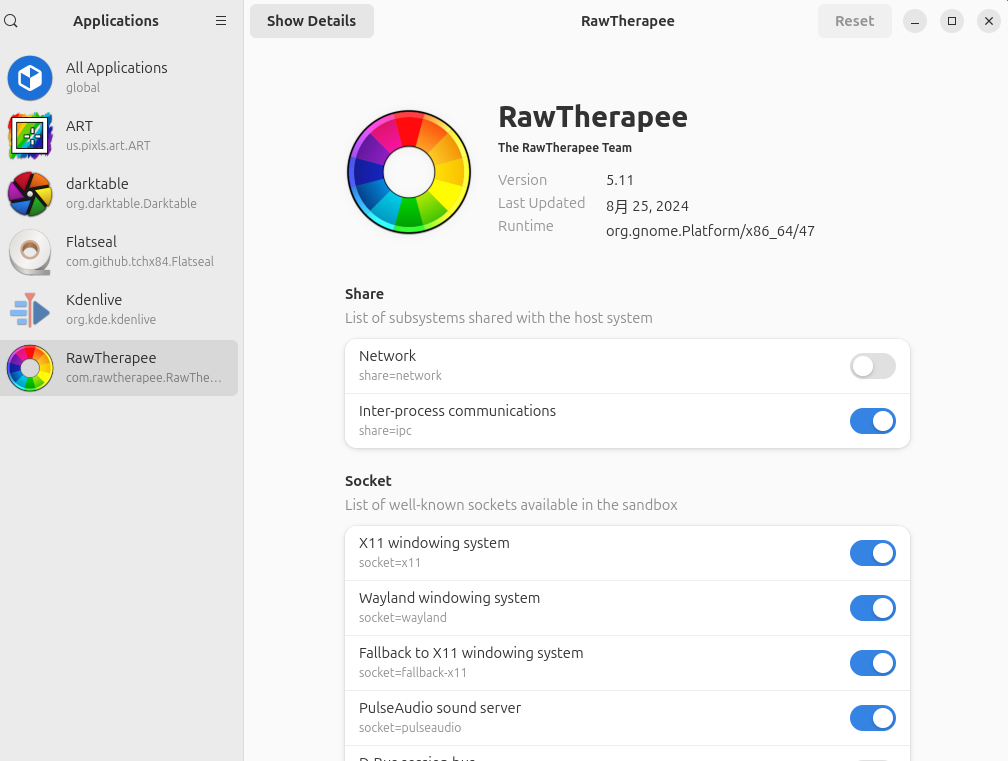Open the hamburger menu in sidebar header
This screenshot has height=761, width=1008.
tap(220, 21)
